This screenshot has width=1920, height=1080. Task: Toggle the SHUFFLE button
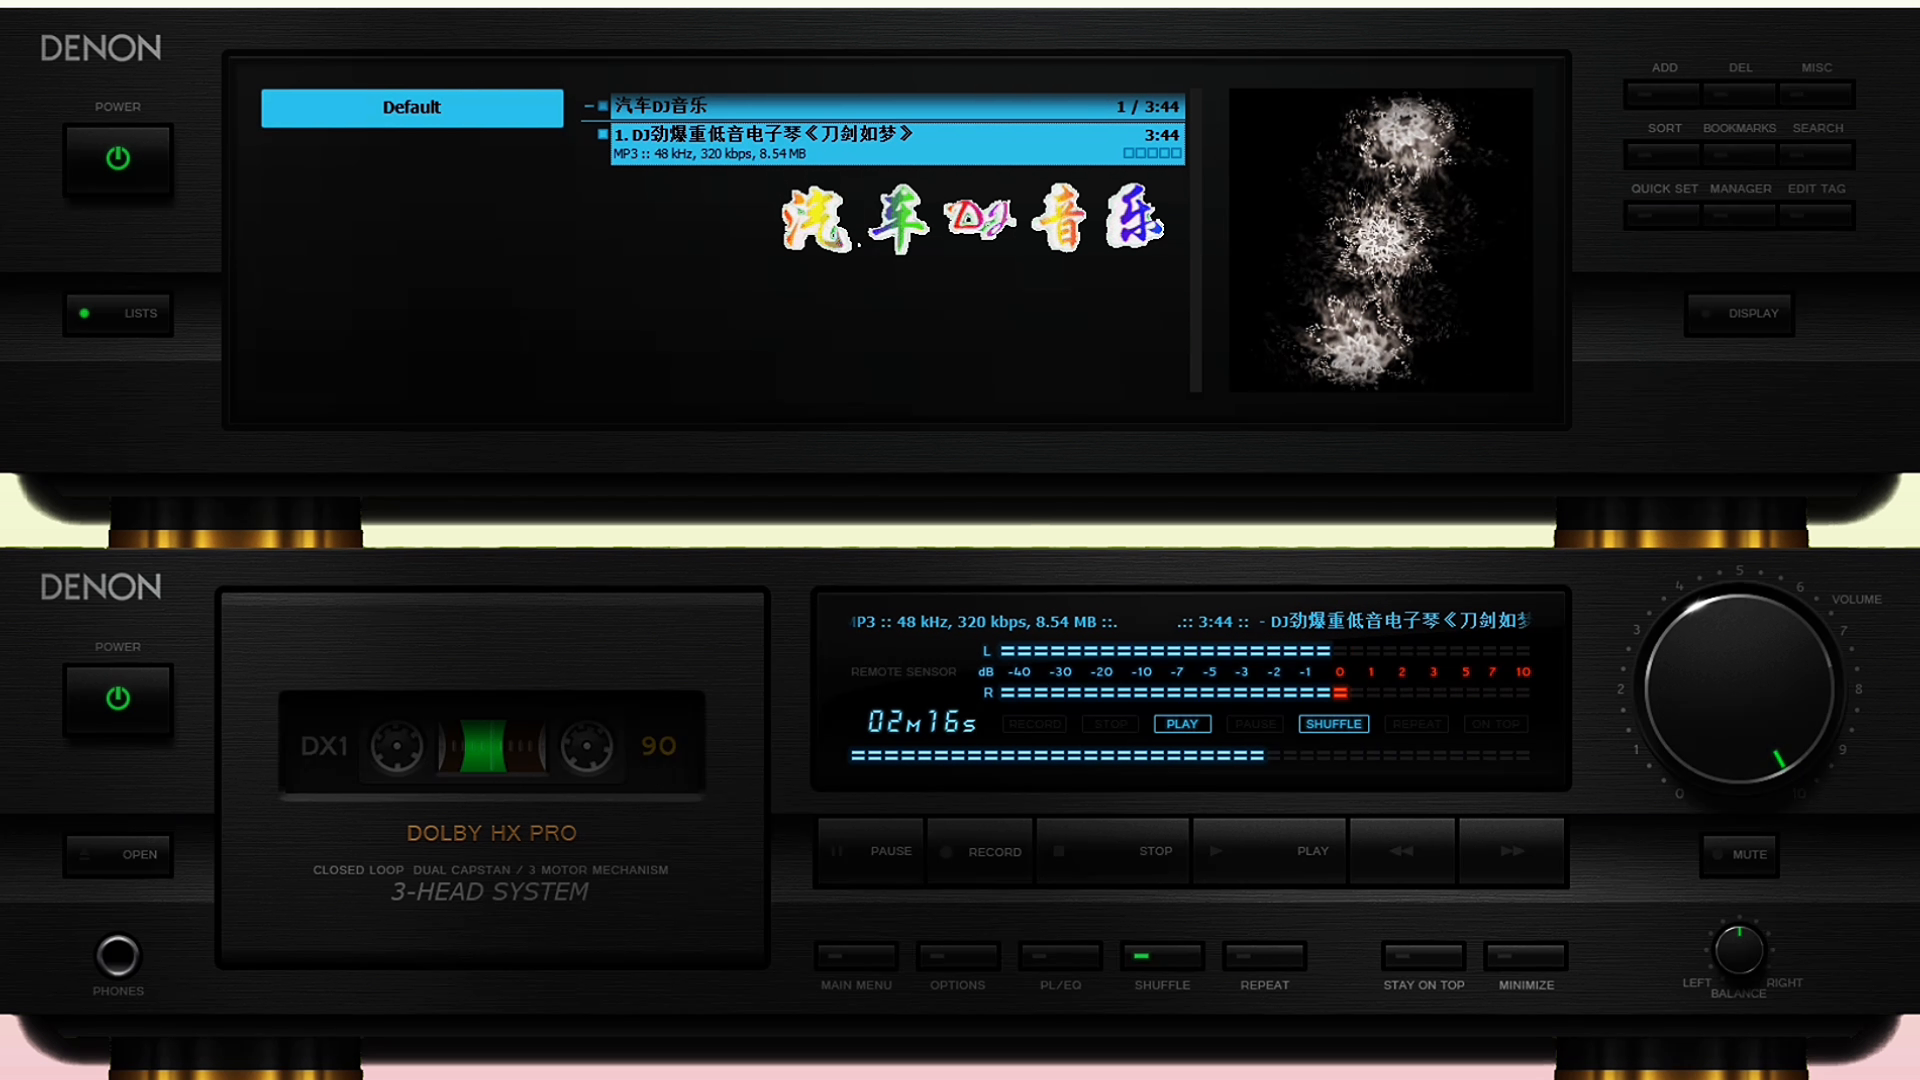[x=1162, y=957]
